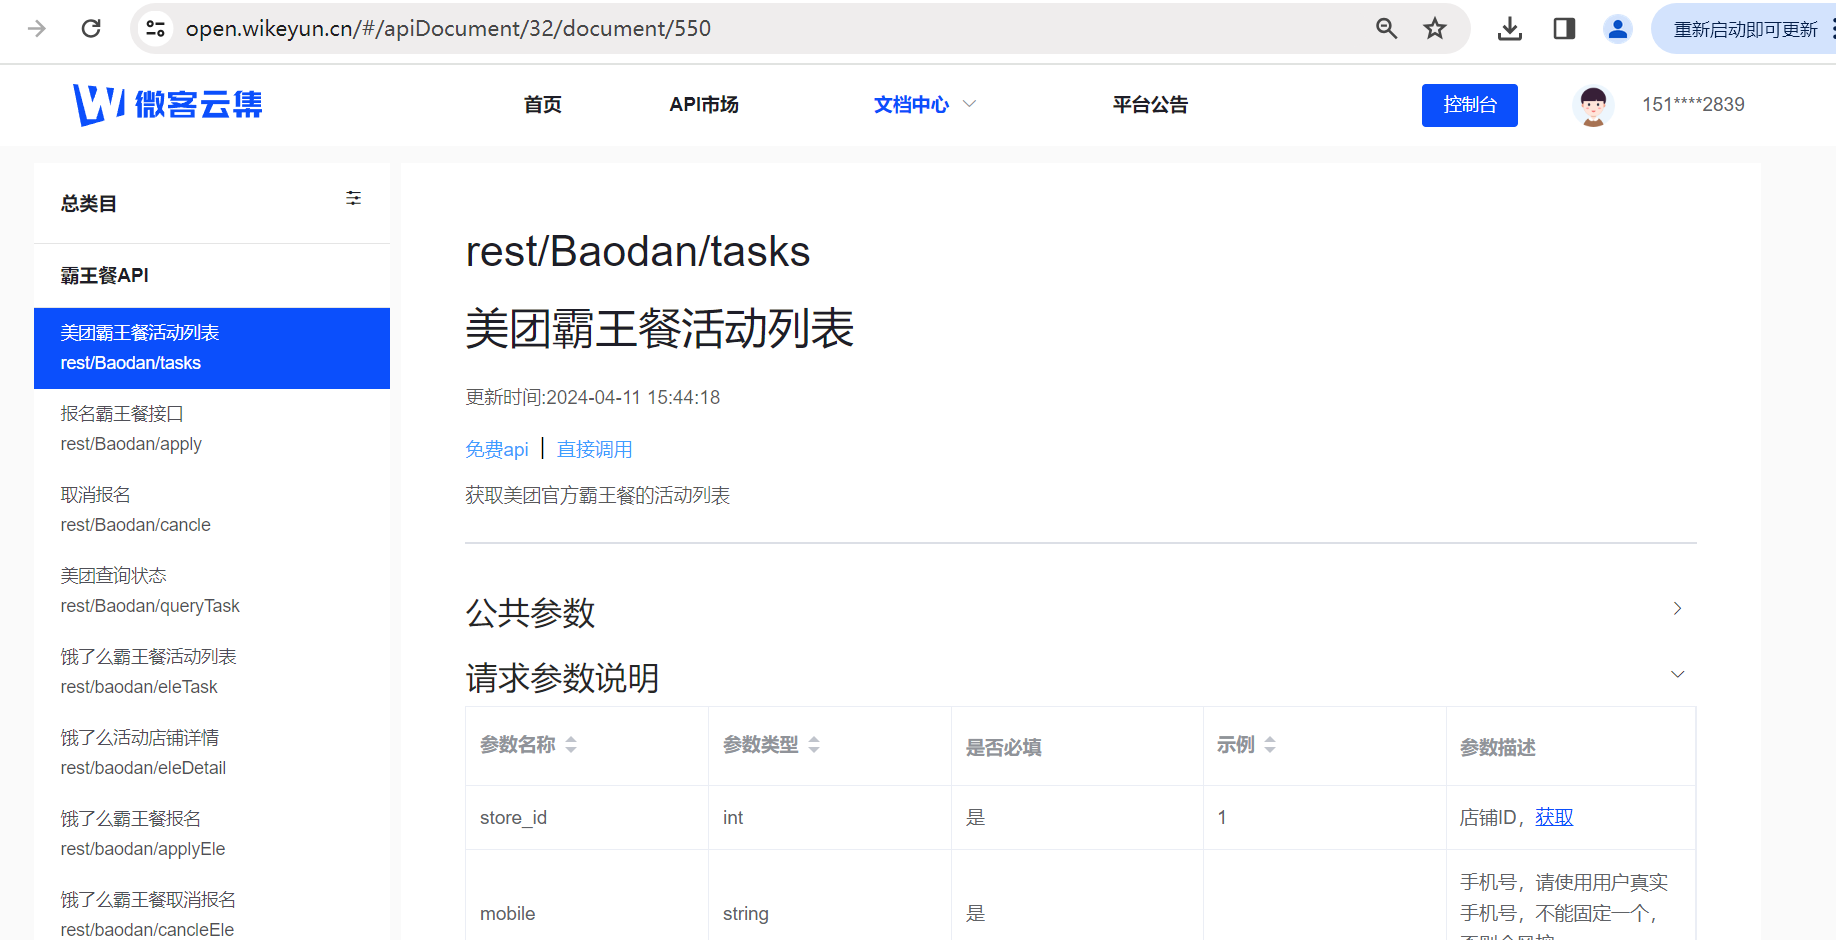Screen dimensions: 1836x940
Task: Open 饿了么霸王餐活动列表 rest/baodan/eleTask
Action: [x=212, y=672]
